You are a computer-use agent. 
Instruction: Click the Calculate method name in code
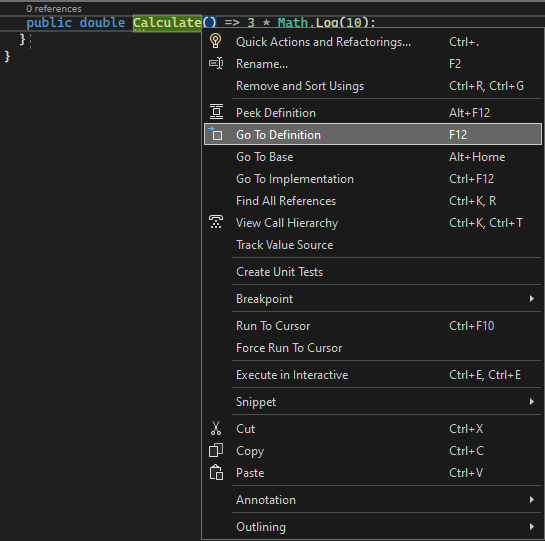pos(167,23)
